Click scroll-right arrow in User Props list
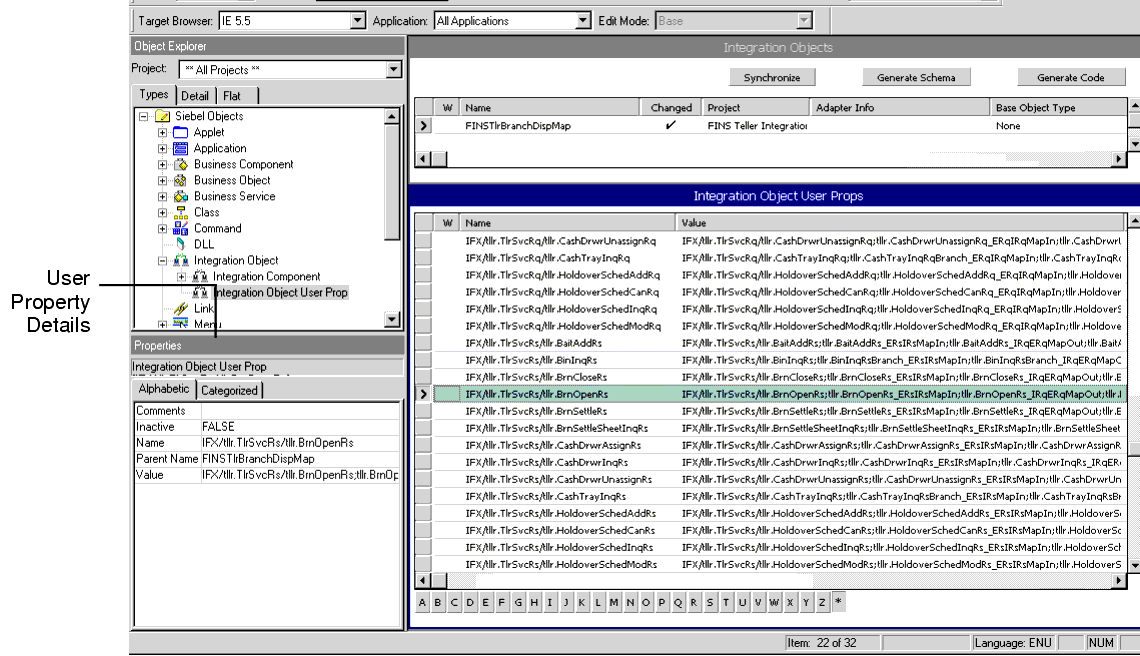1140x656 pixels. click(x=1119, y=580)
